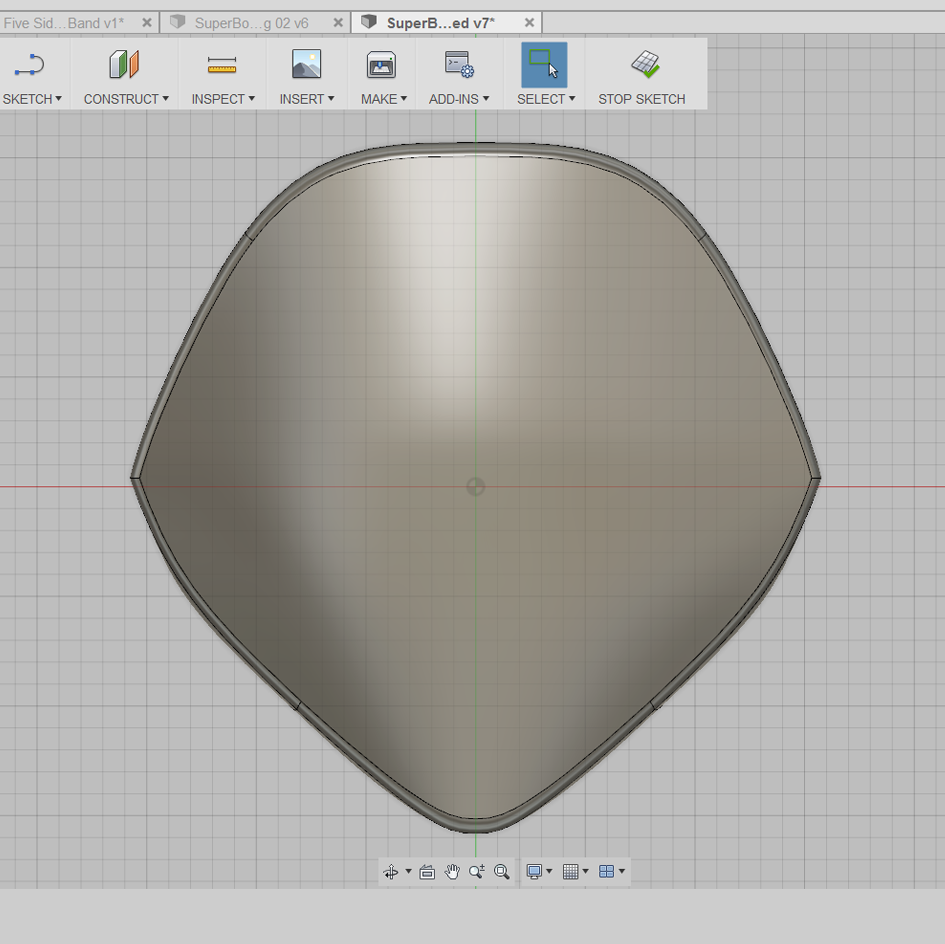Click the Look At icon in navigation bar

click(427, 872)
